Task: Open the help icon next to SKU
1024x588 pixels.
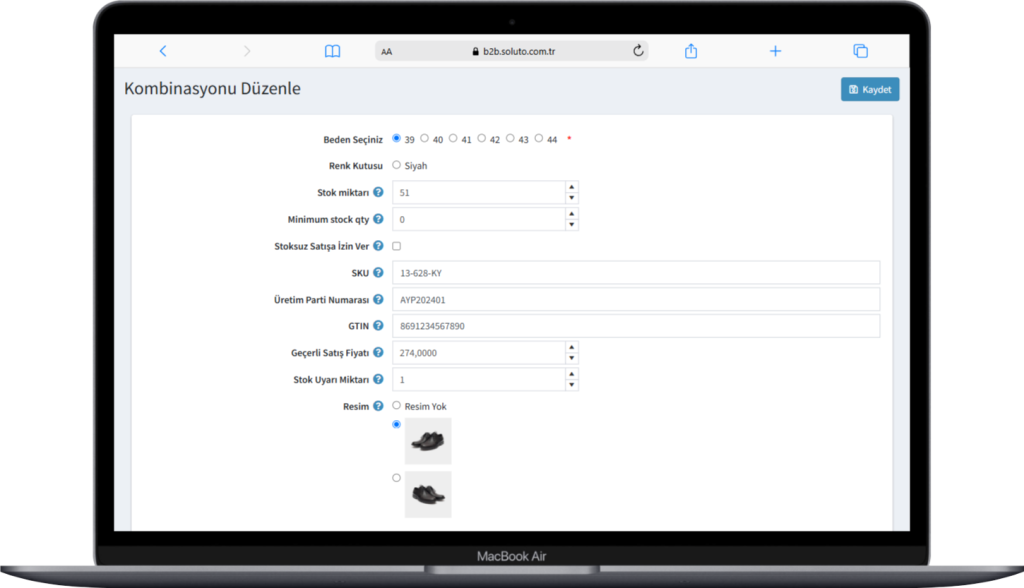Action: pos(378,272)
